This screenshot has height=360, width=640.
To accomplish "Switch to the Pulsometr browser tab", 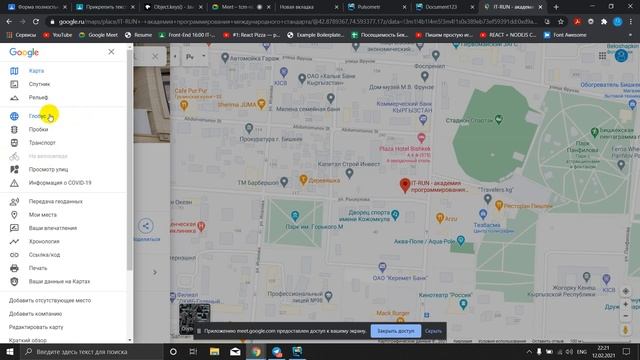I will 376,7.
